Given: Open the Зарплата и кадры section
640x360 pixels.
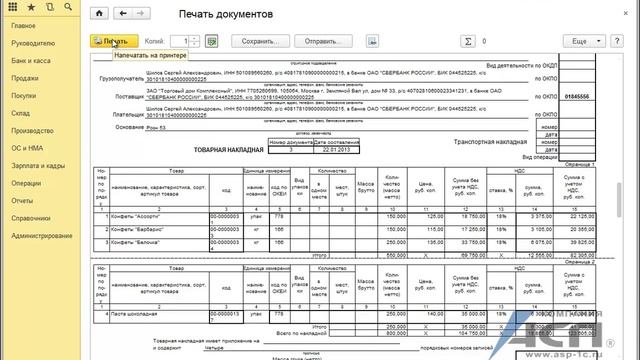Looking at the screenshot, I should pyautogui.click(x=38, y=166).
